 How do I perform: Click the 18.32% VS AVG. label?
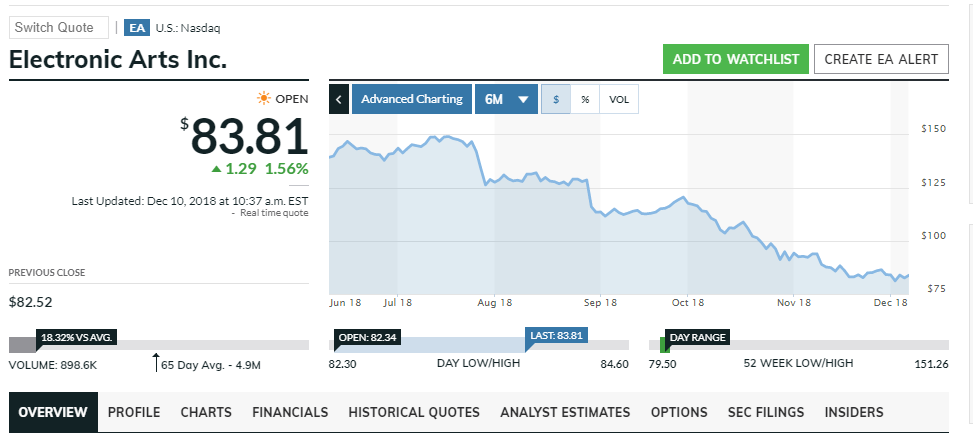(x=76, y=337)
